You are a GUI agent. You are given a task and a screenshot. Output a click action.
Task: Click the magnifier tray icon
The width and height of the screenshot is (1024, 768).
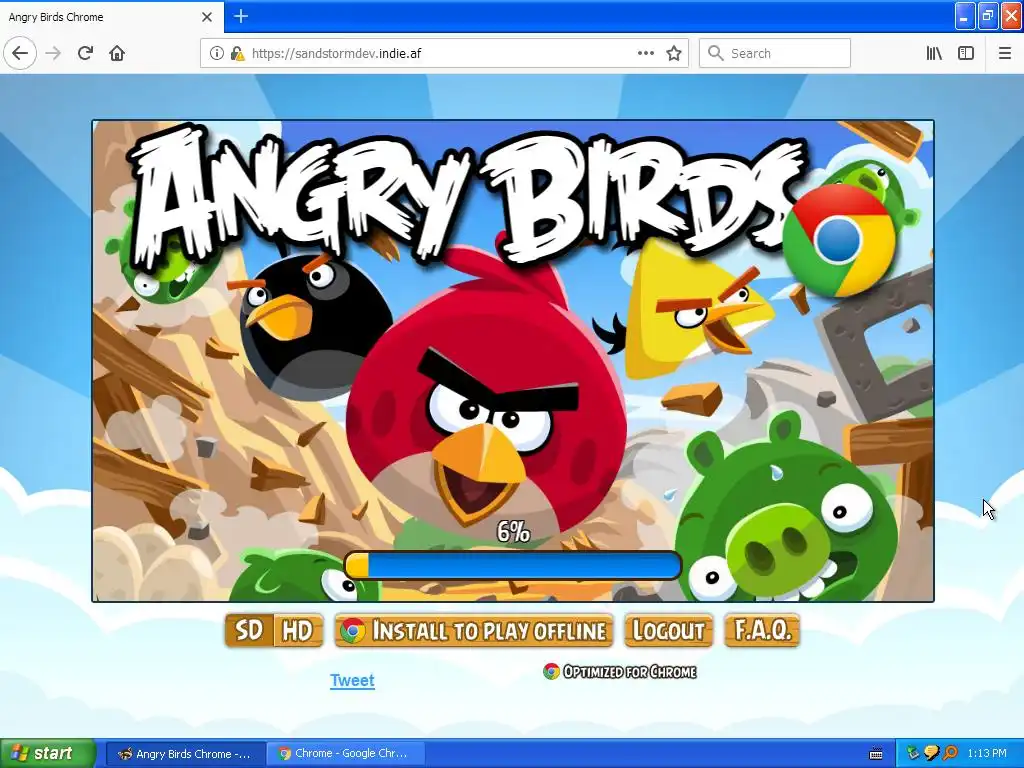coord(950,754)
